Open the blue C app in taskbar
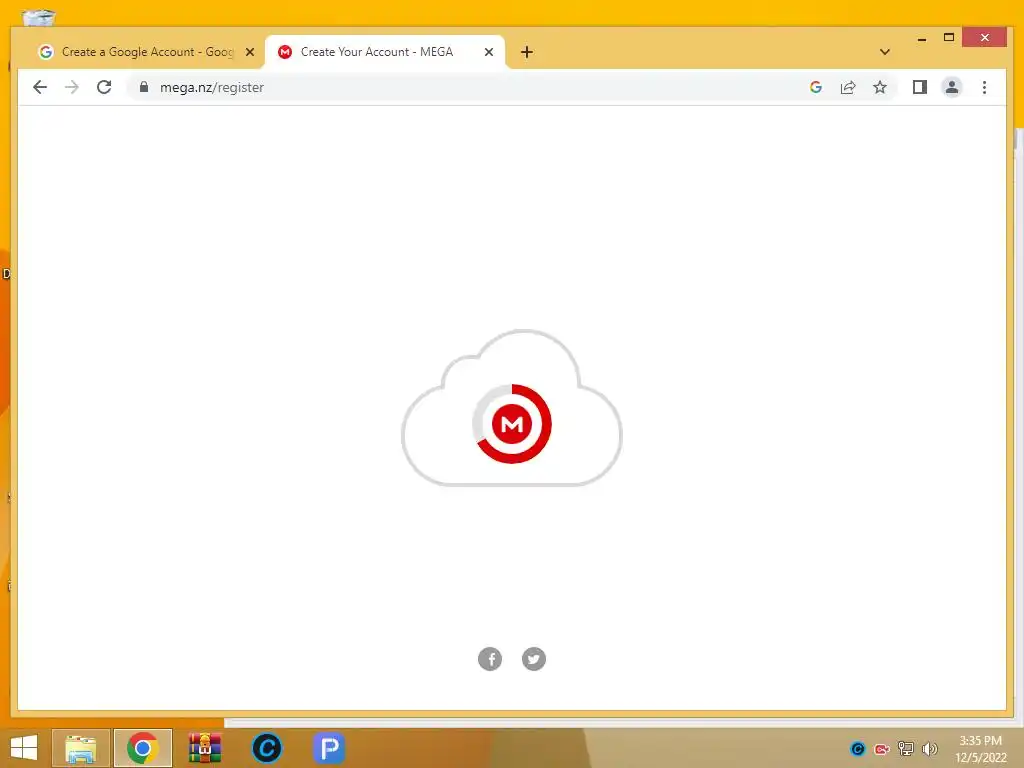Image resolution: width=1024 pixels, height=768 pixels. (266, 748)
